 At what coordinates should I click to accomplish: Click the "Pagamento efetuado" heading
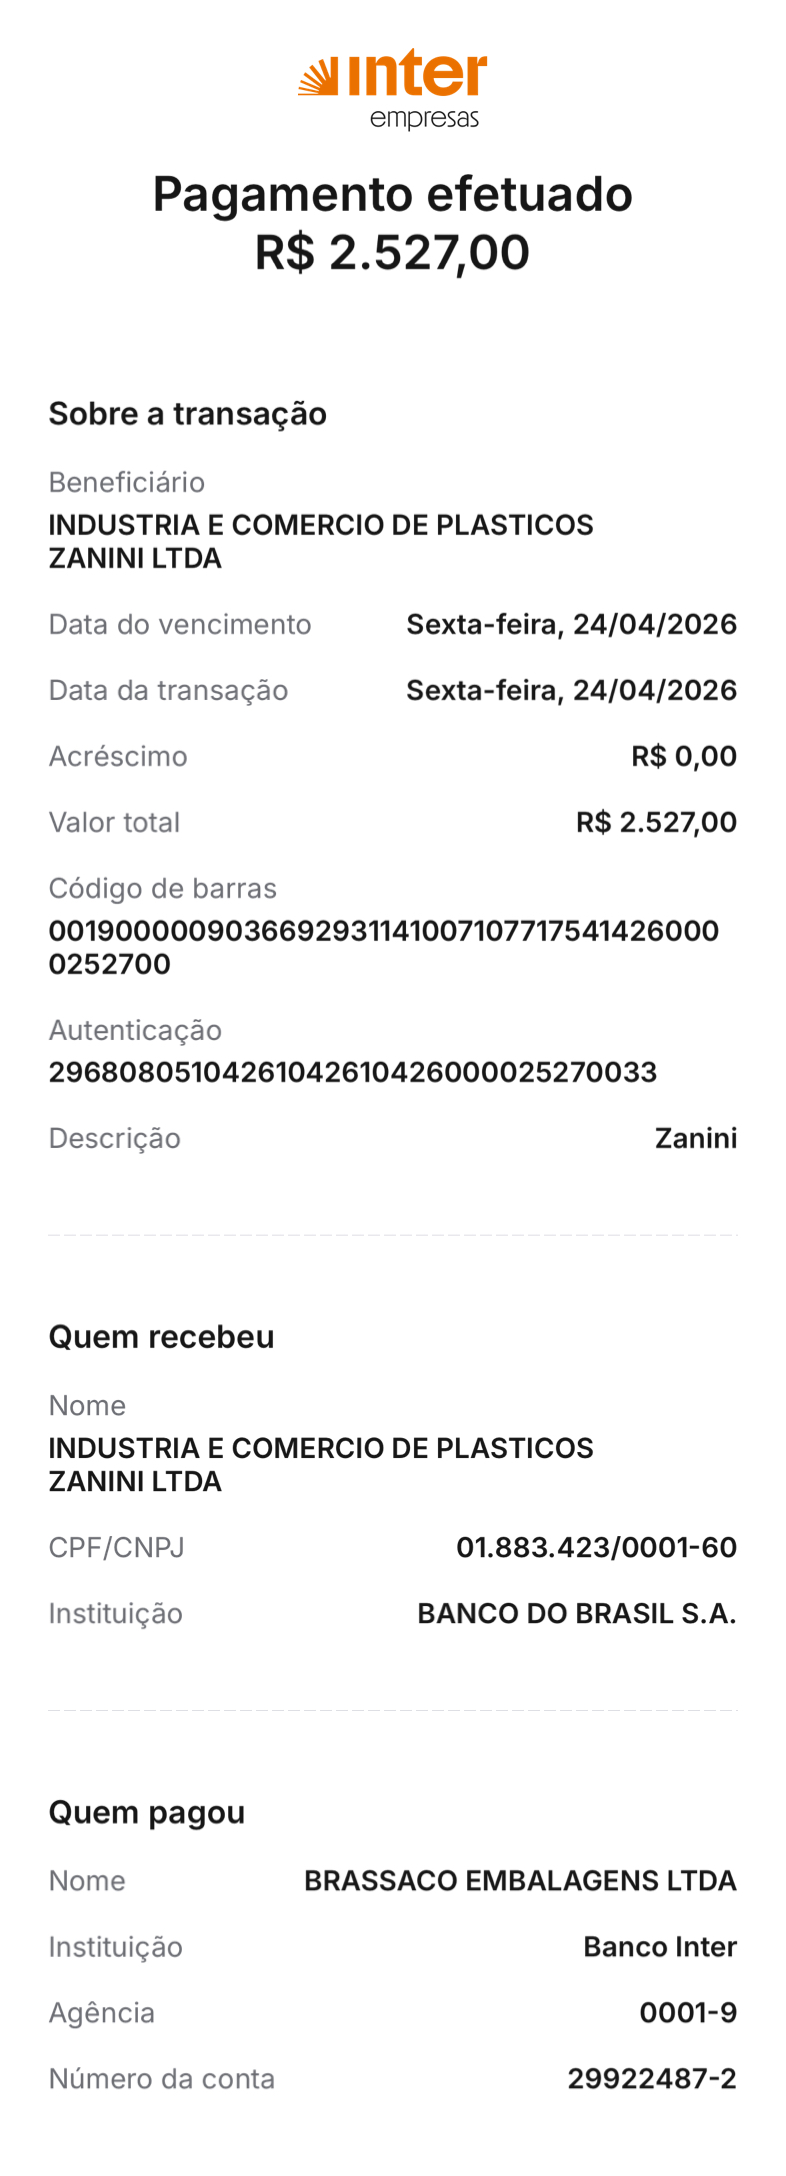392,194
